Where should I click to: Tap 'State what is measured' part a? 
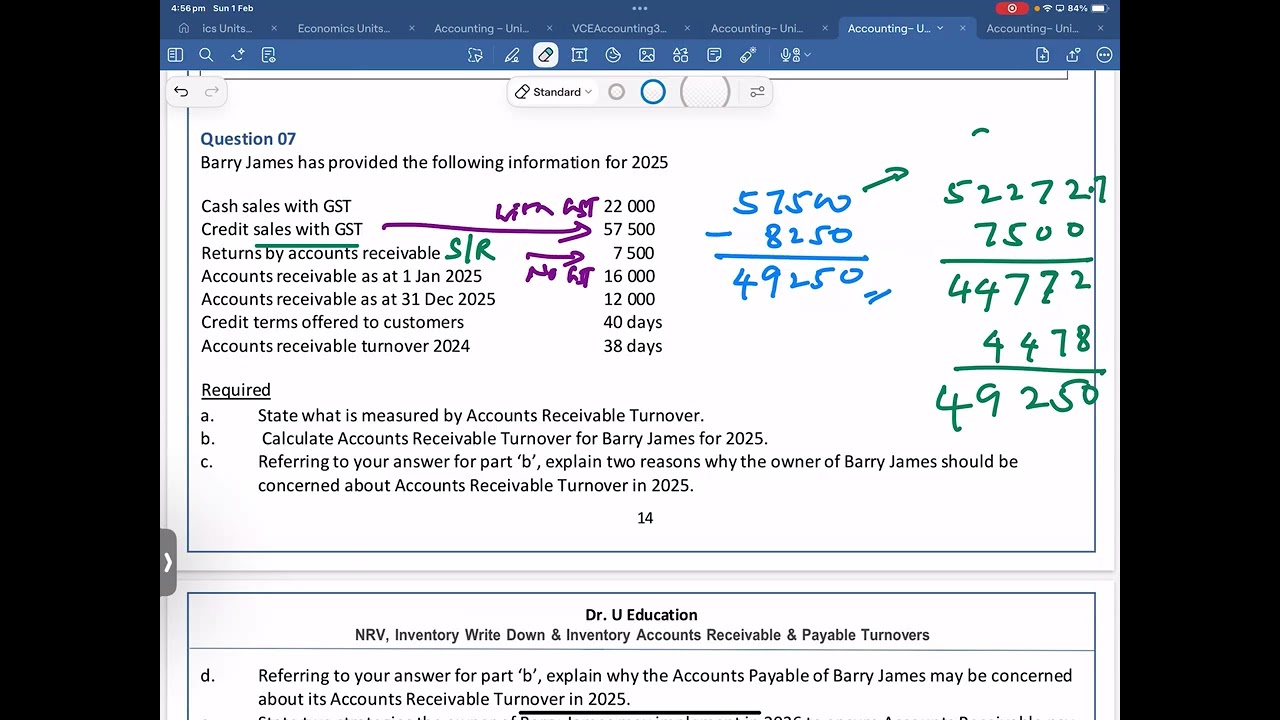click(x=481, y=415)
